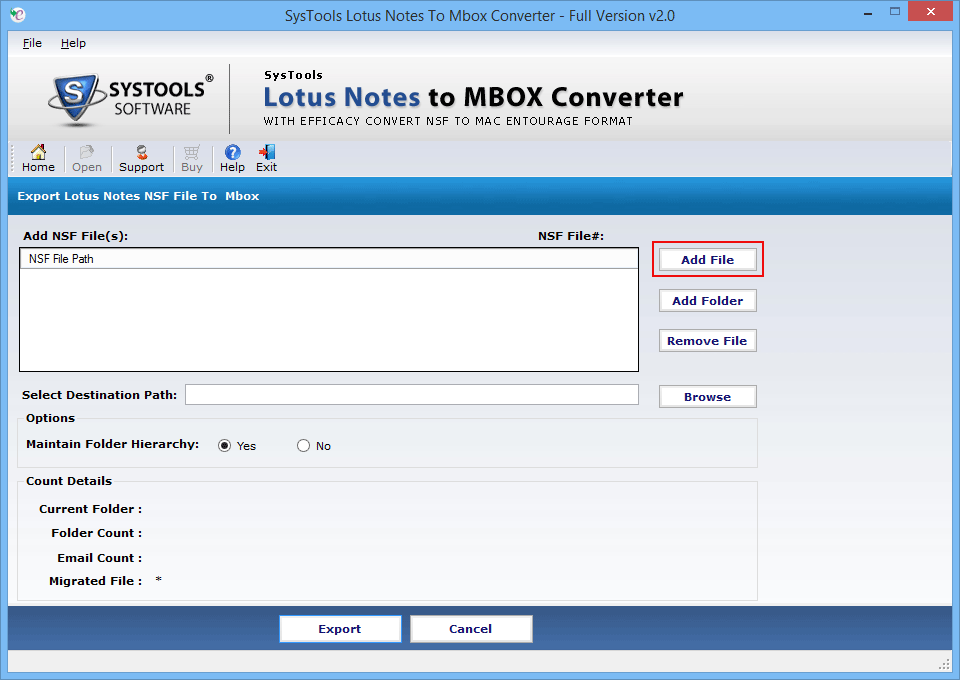Click the Exit toolbar icon
The height and width of the screenshot is (680, 960).
(x=266, y=159)
